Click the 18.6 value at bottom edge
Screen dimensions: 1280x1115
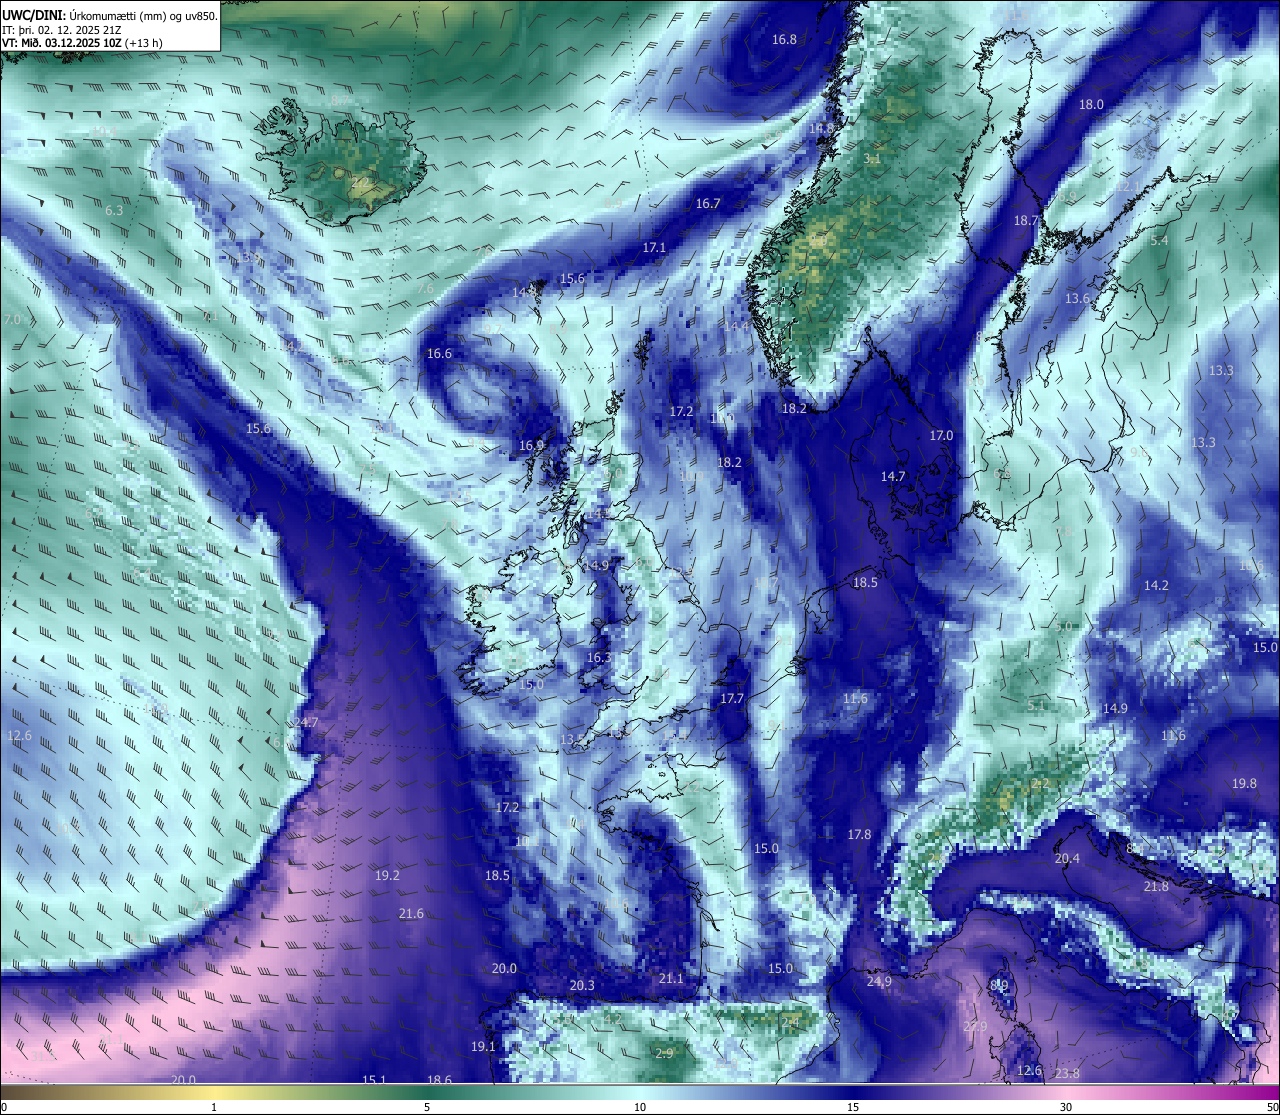(x=439, y=1080)
